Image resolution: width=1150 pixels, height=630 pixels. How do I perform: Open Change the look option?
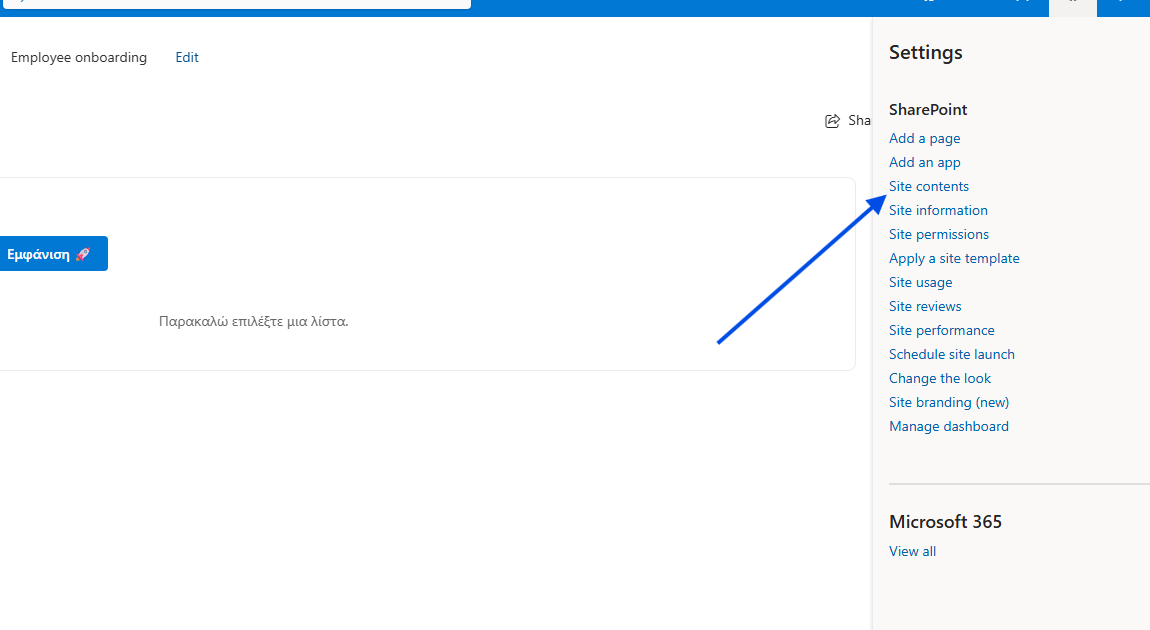(940, 379)
